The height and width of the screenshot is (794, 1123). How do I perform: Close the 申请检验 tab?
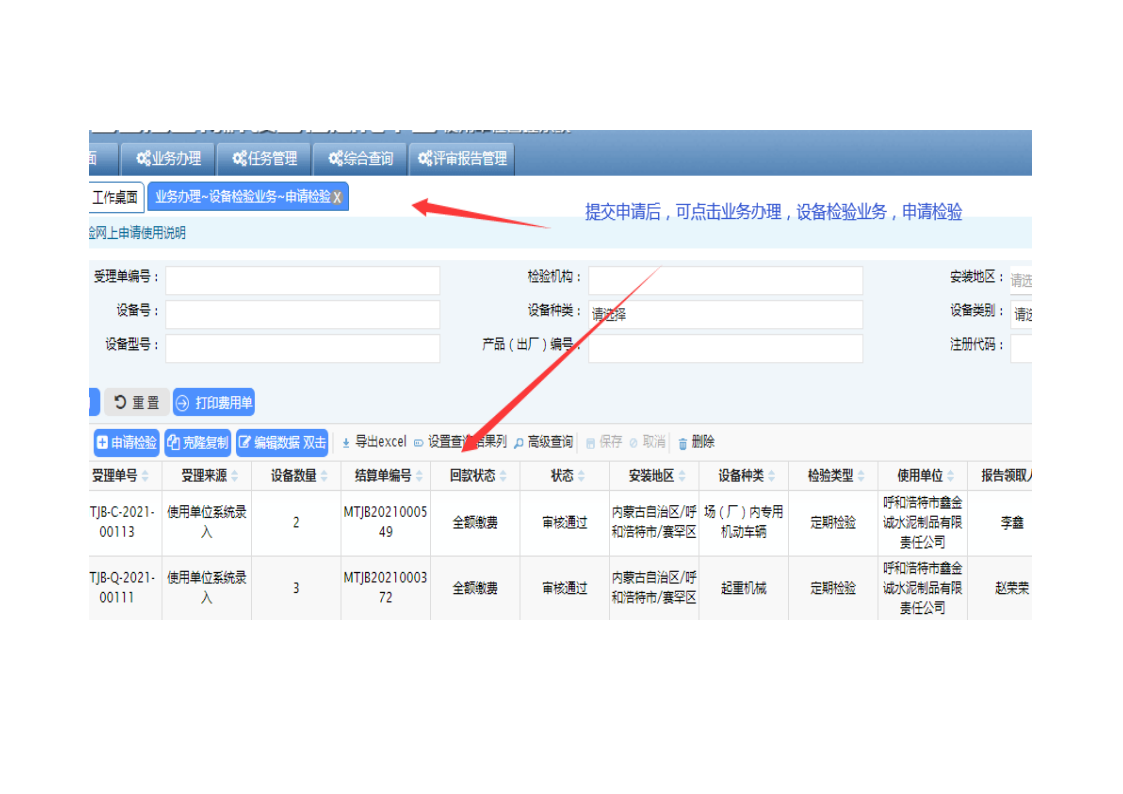click(337, 198)
